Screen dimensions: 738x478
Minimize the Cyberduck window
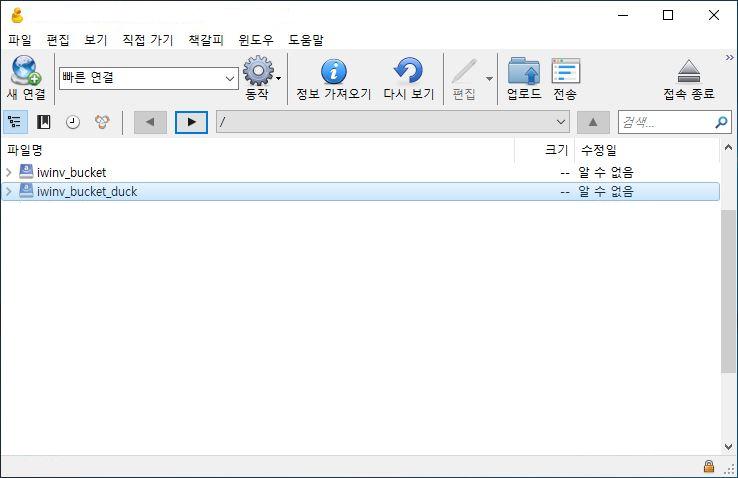pos(623,15)
